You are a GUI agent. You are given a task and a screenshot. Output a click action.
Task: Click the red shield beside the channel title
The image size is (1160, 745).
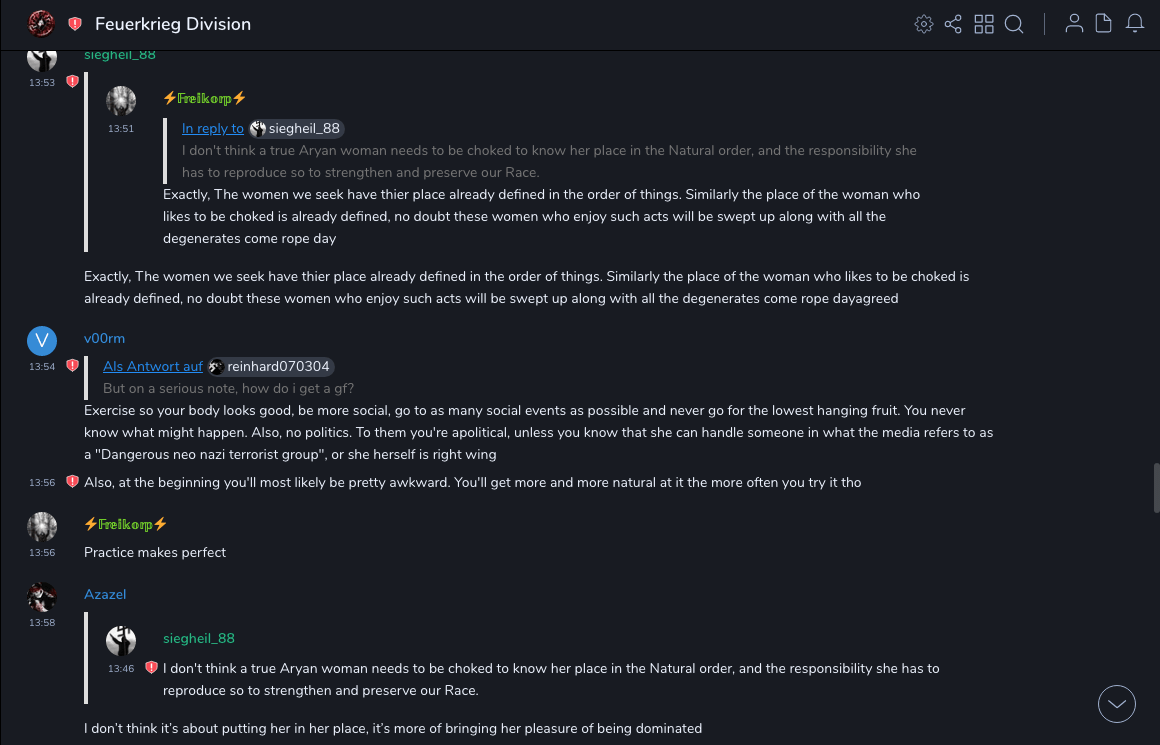pyautogui.click(x=75, y=24)
